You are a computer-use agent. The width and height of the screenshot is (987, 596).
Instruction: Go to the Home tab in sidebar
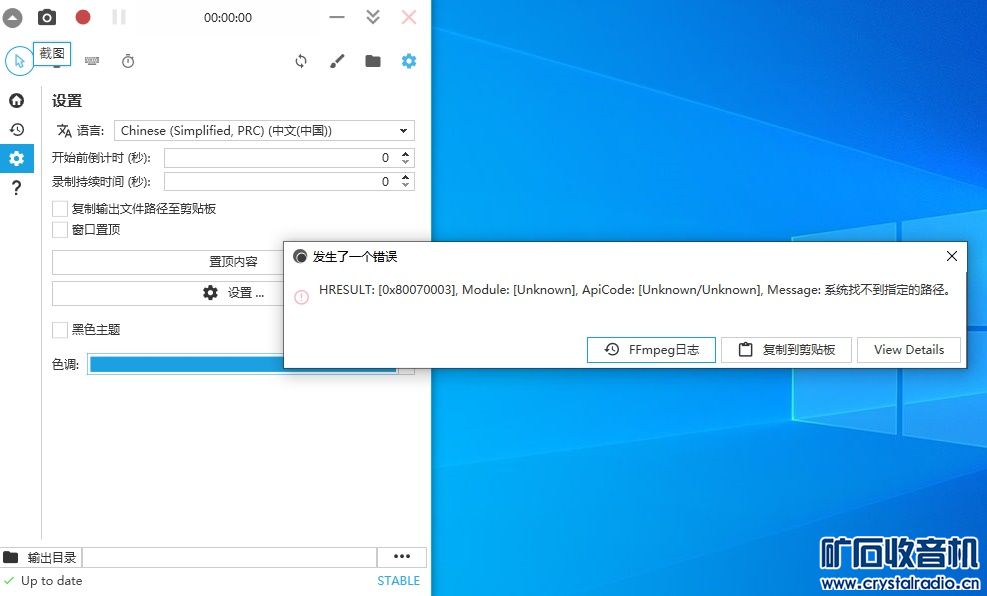click(x=17, y=100)
